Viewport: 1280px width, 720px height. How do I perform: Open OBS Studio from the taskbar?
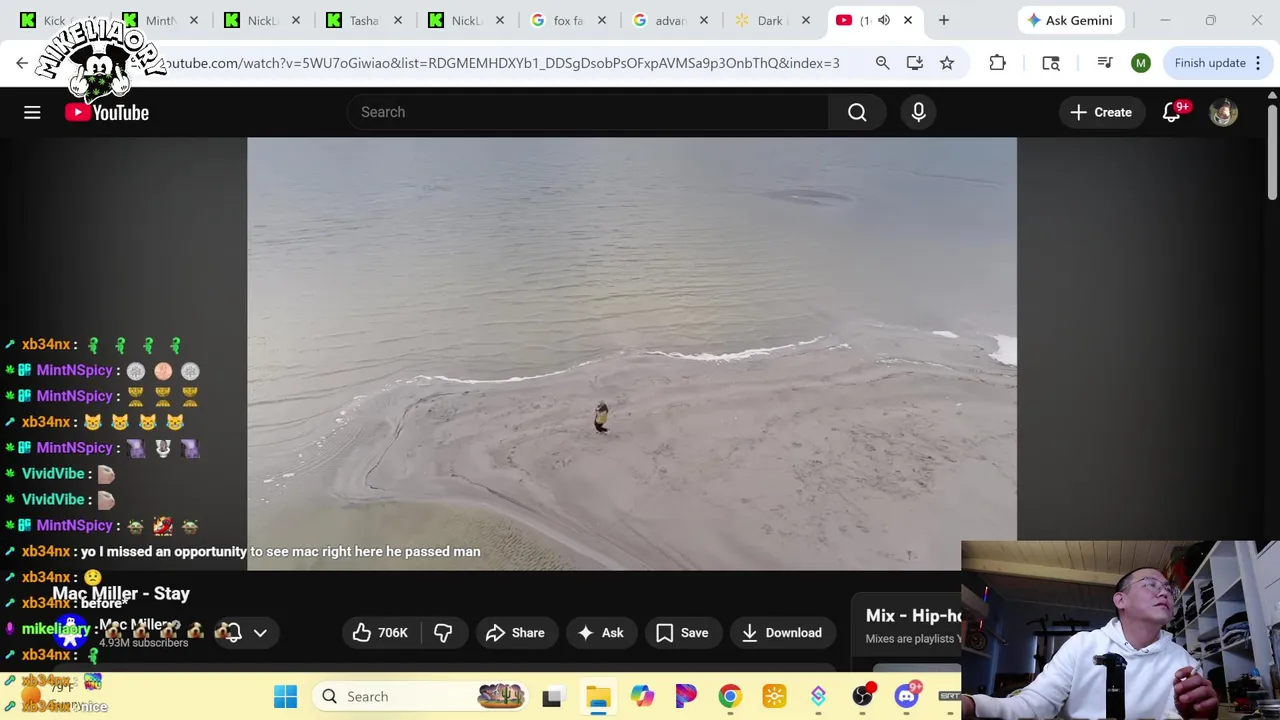[x=863, y=696]
